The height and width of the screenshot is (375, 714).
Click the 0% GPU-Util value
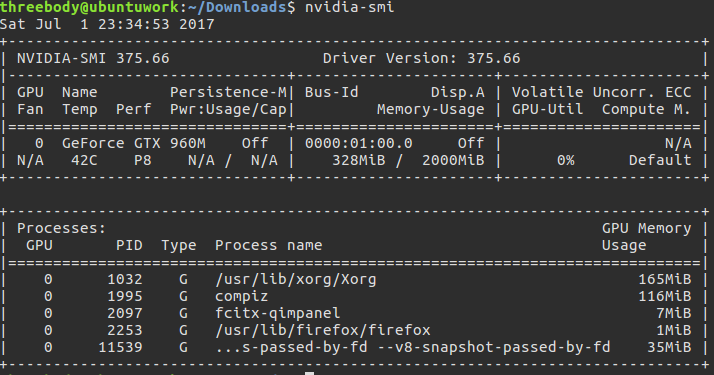[x=566, y=160]
